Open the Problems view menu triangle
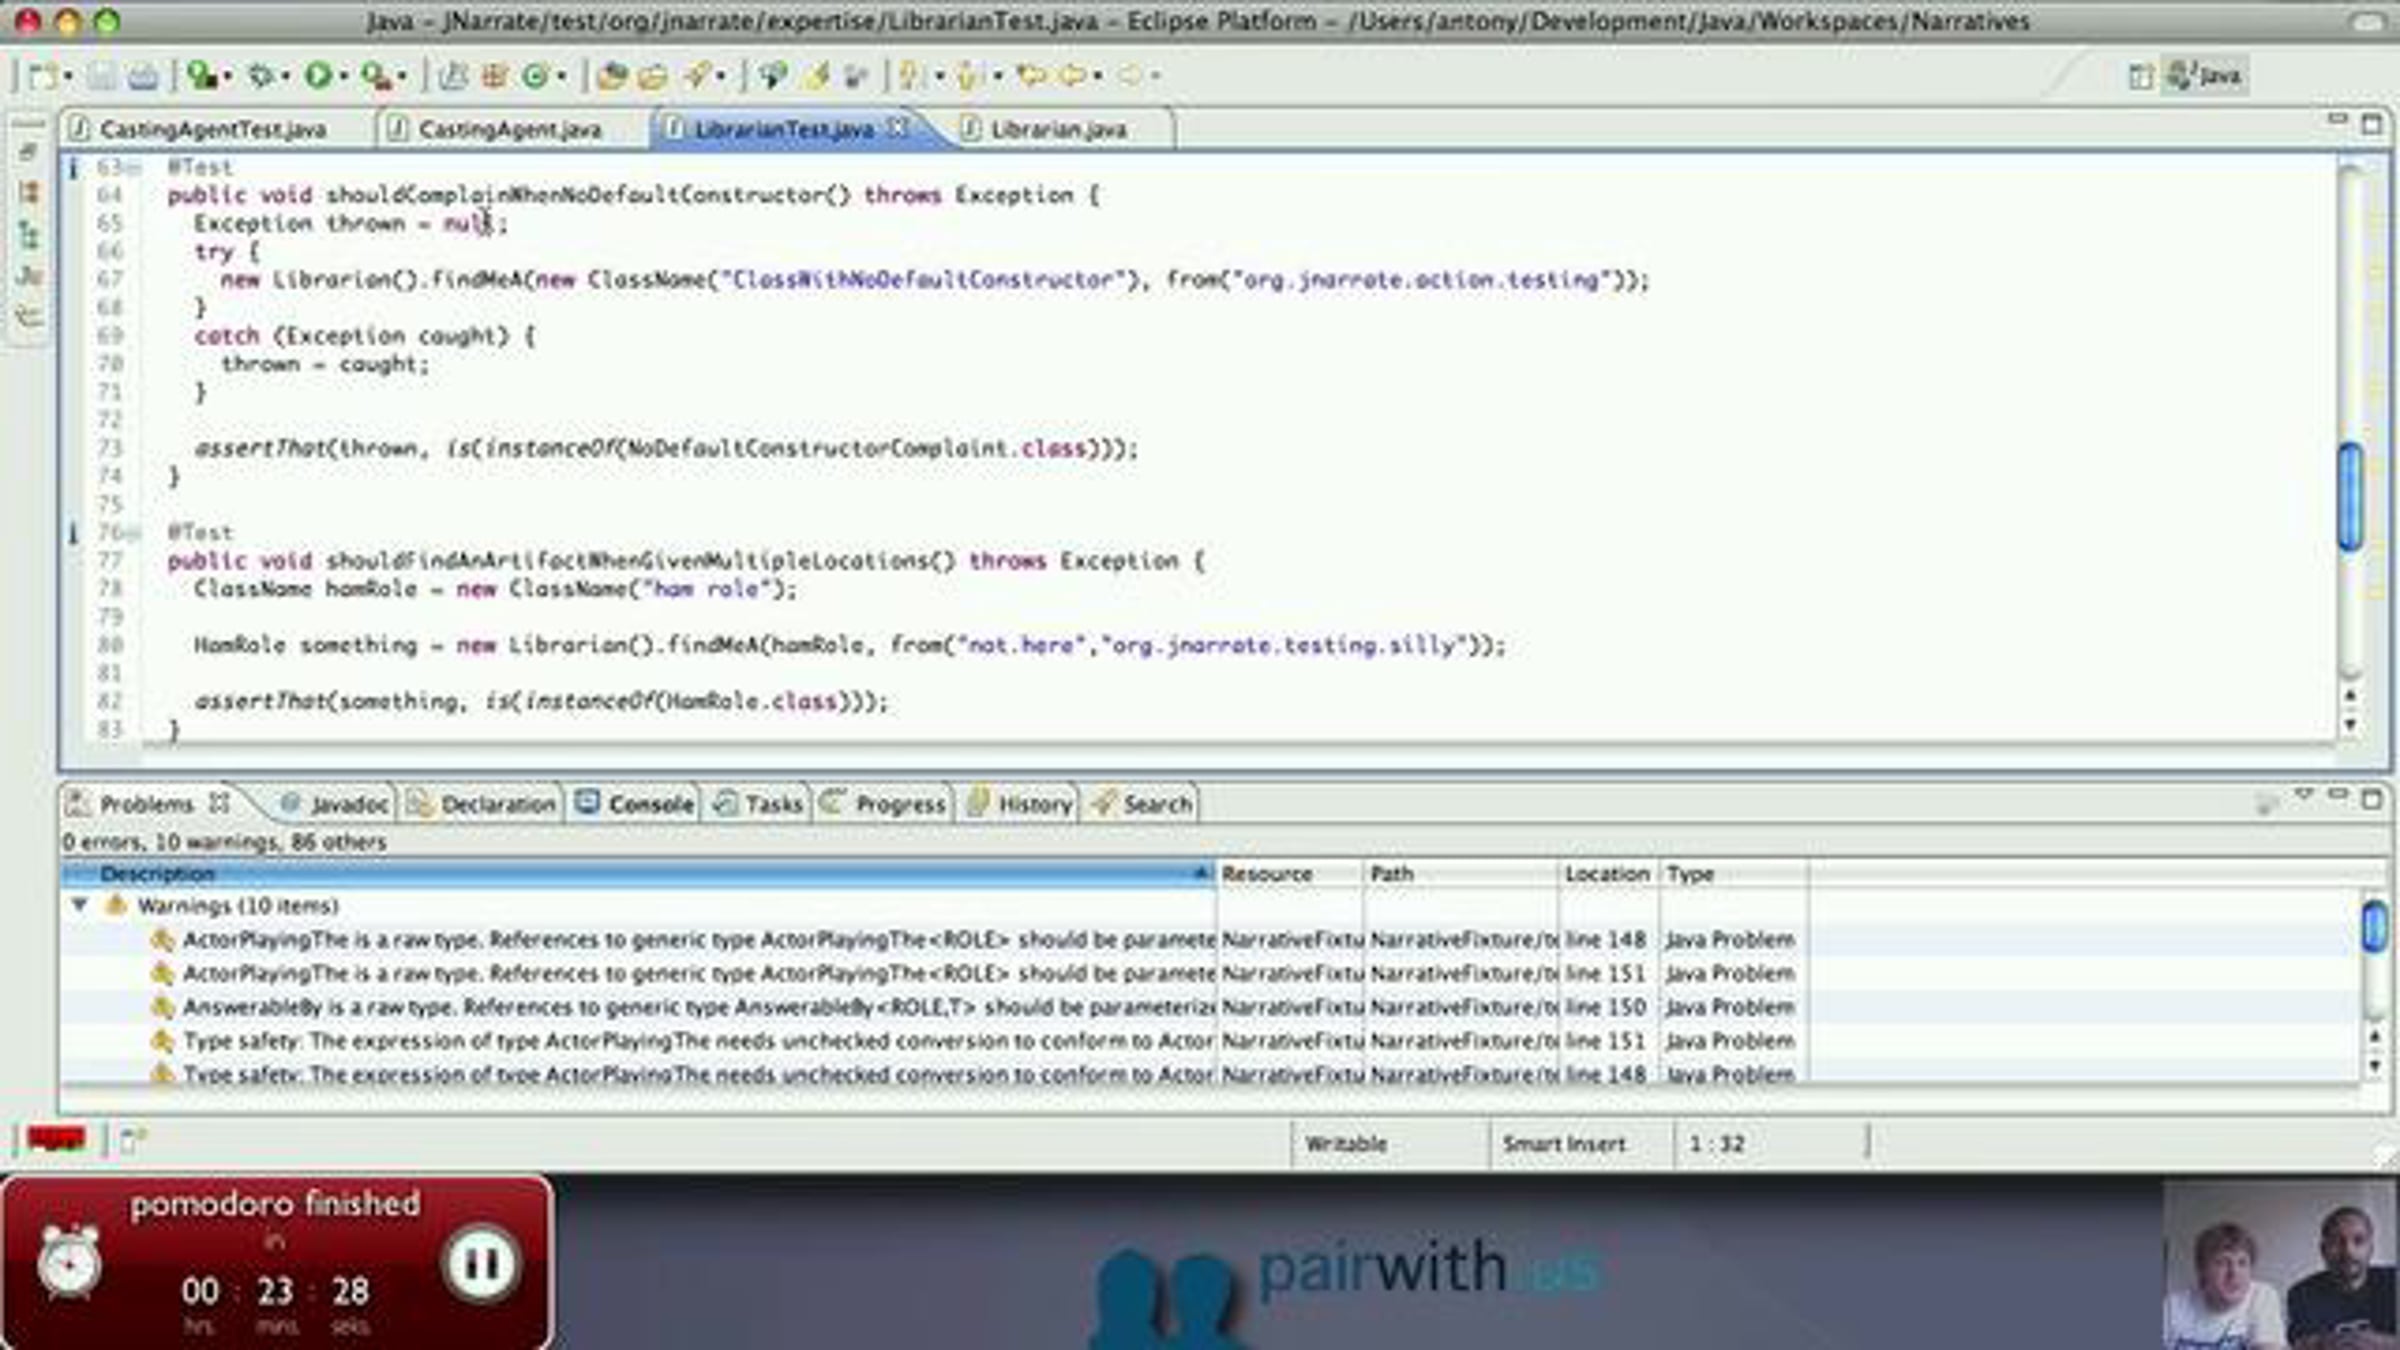The width and height of the screenshot is (2400, 1350). click(x=2303, y=795)
